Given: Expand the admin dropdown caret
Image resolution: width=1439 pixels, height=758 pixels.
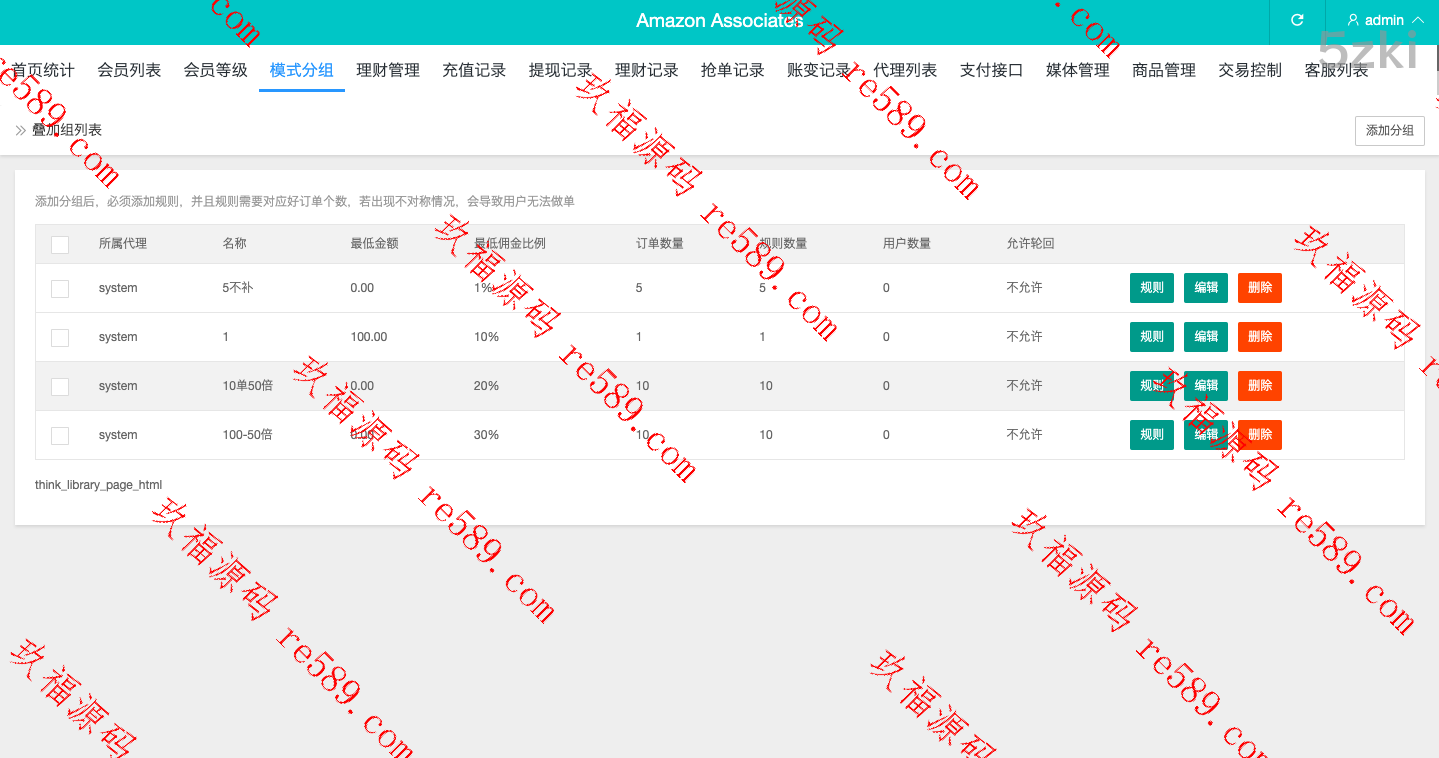Looking at the screenshot, I should click(1417, 20).
